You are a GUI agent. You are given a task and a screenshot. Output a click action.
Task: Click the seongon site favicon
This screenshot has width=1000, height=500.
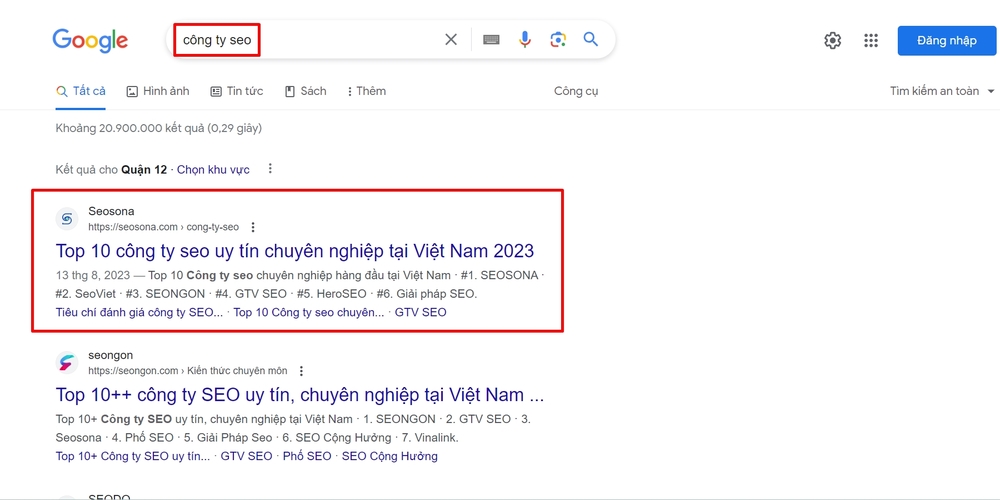67,363
